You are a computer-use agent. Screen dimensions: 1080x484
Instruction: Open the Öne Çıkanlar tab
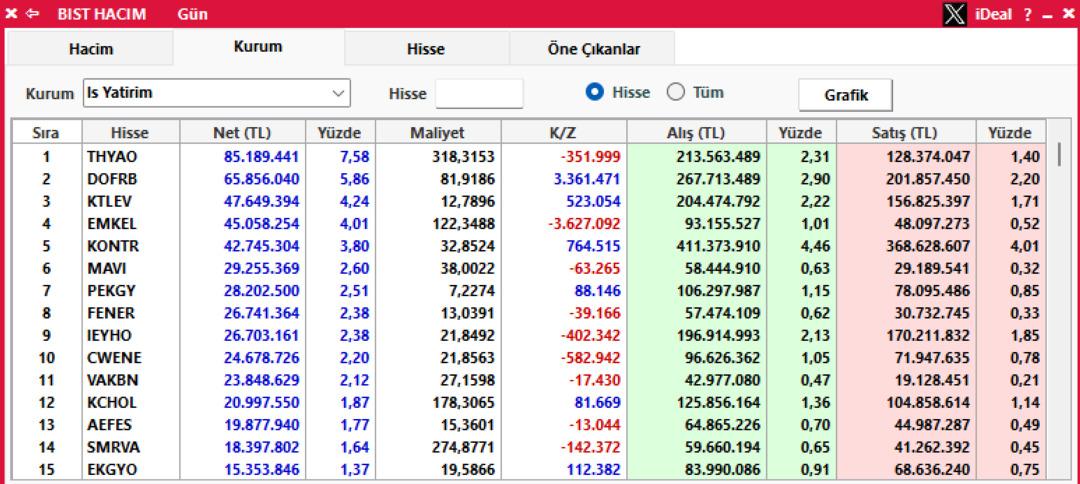(593, 49)
